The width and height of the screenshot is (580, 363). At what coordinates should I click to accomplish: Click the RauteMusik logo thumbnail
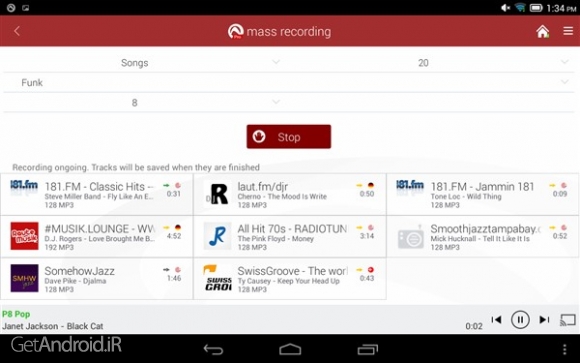tap(24, 236)
